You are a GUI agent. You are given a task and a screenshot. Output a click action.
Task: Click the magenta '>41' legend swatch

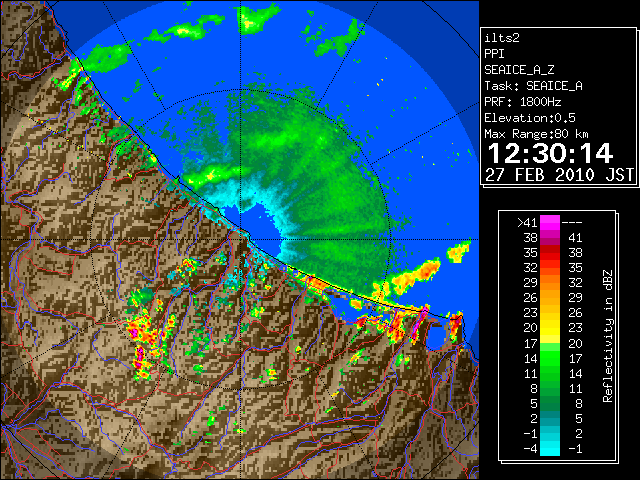pos(550,223)
